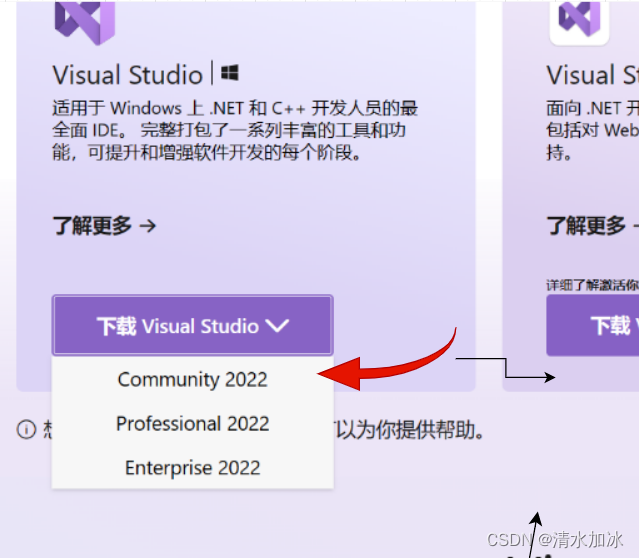Click the text 以为你提供帮助
639x558 pixels.
pyautogui.click(x=410, y=430)
